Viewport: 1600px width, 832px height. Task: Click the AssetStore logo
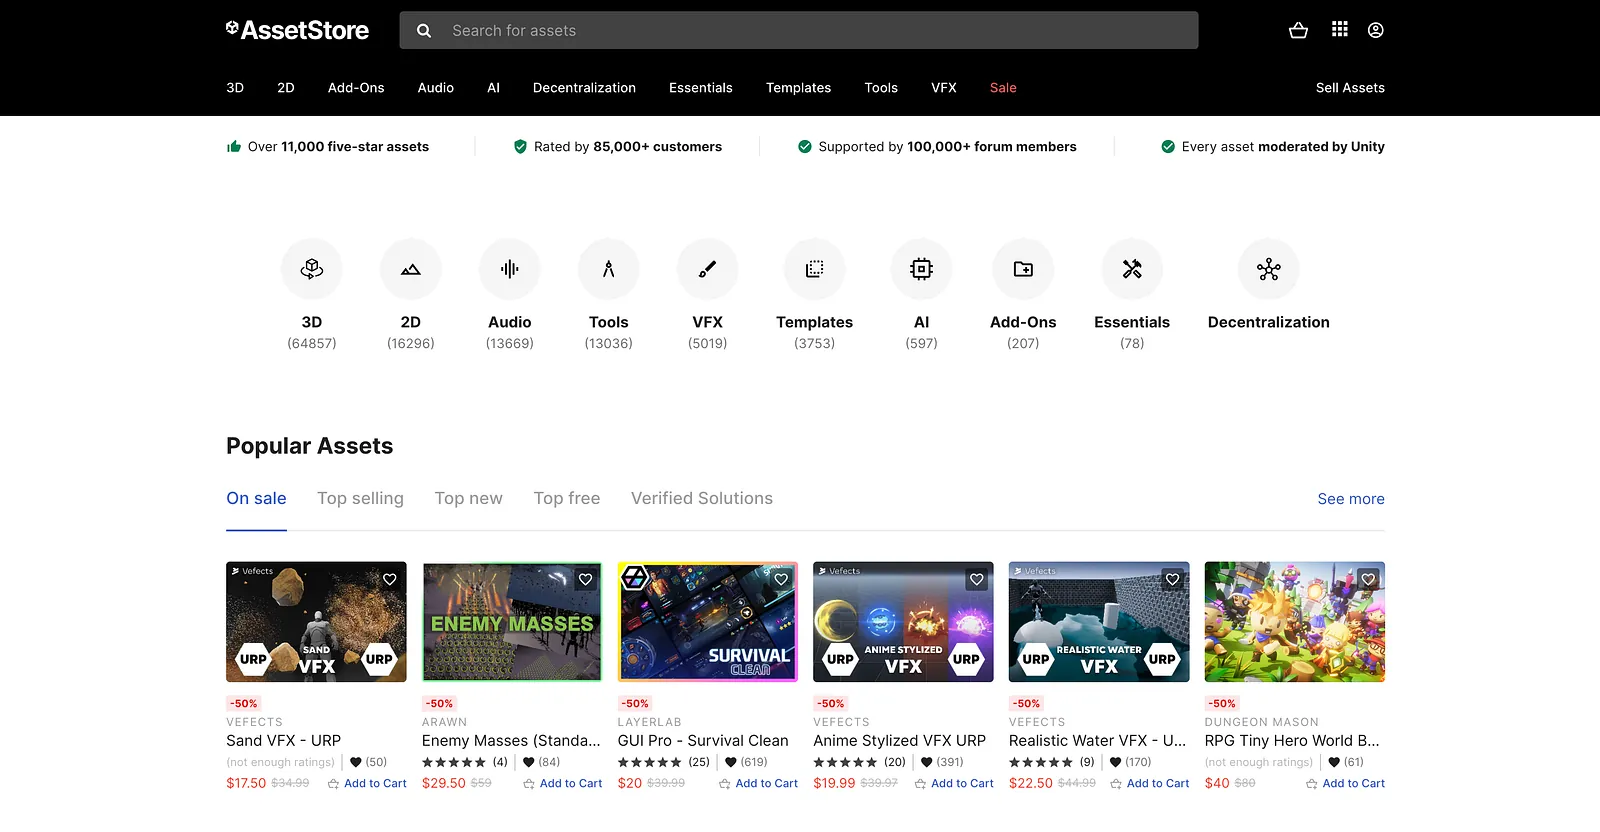297,30
